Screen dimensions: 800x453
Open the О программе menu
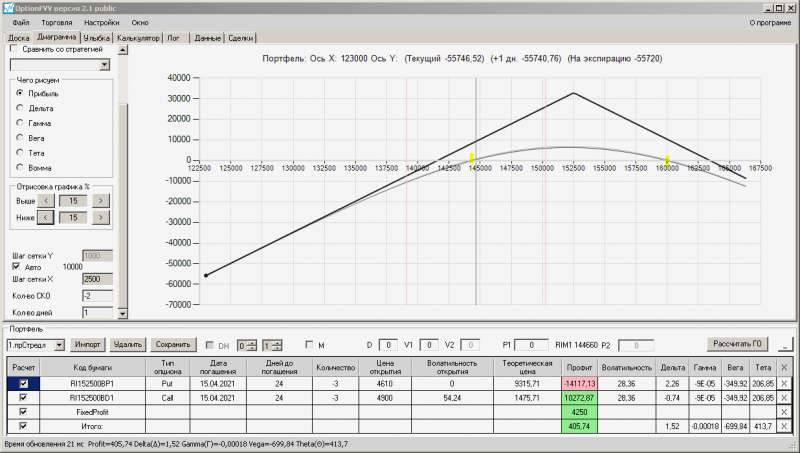(x=770, y=22)
